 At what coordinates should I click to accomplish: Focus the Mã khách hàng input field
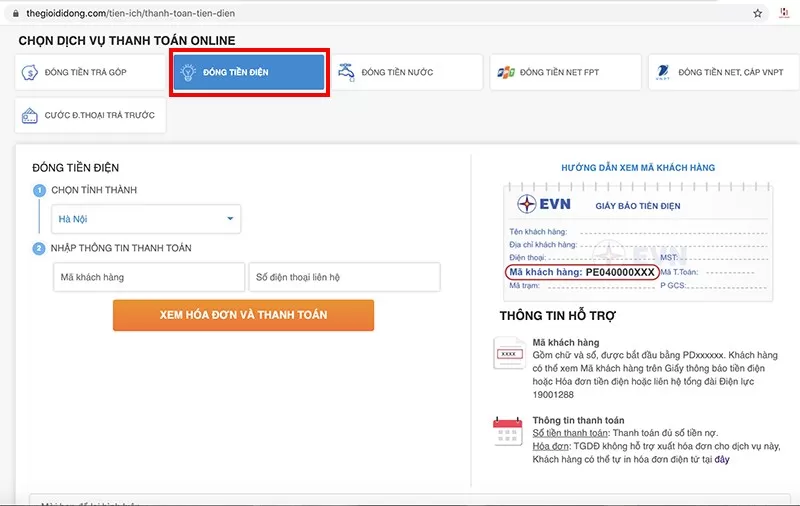(148, 277)
